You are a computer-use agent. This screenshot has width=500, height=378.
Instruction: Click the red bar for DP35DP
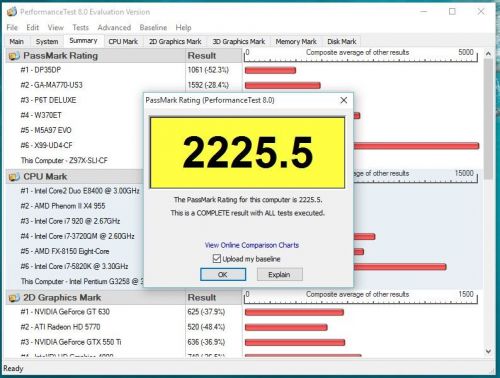click(270, 70)
